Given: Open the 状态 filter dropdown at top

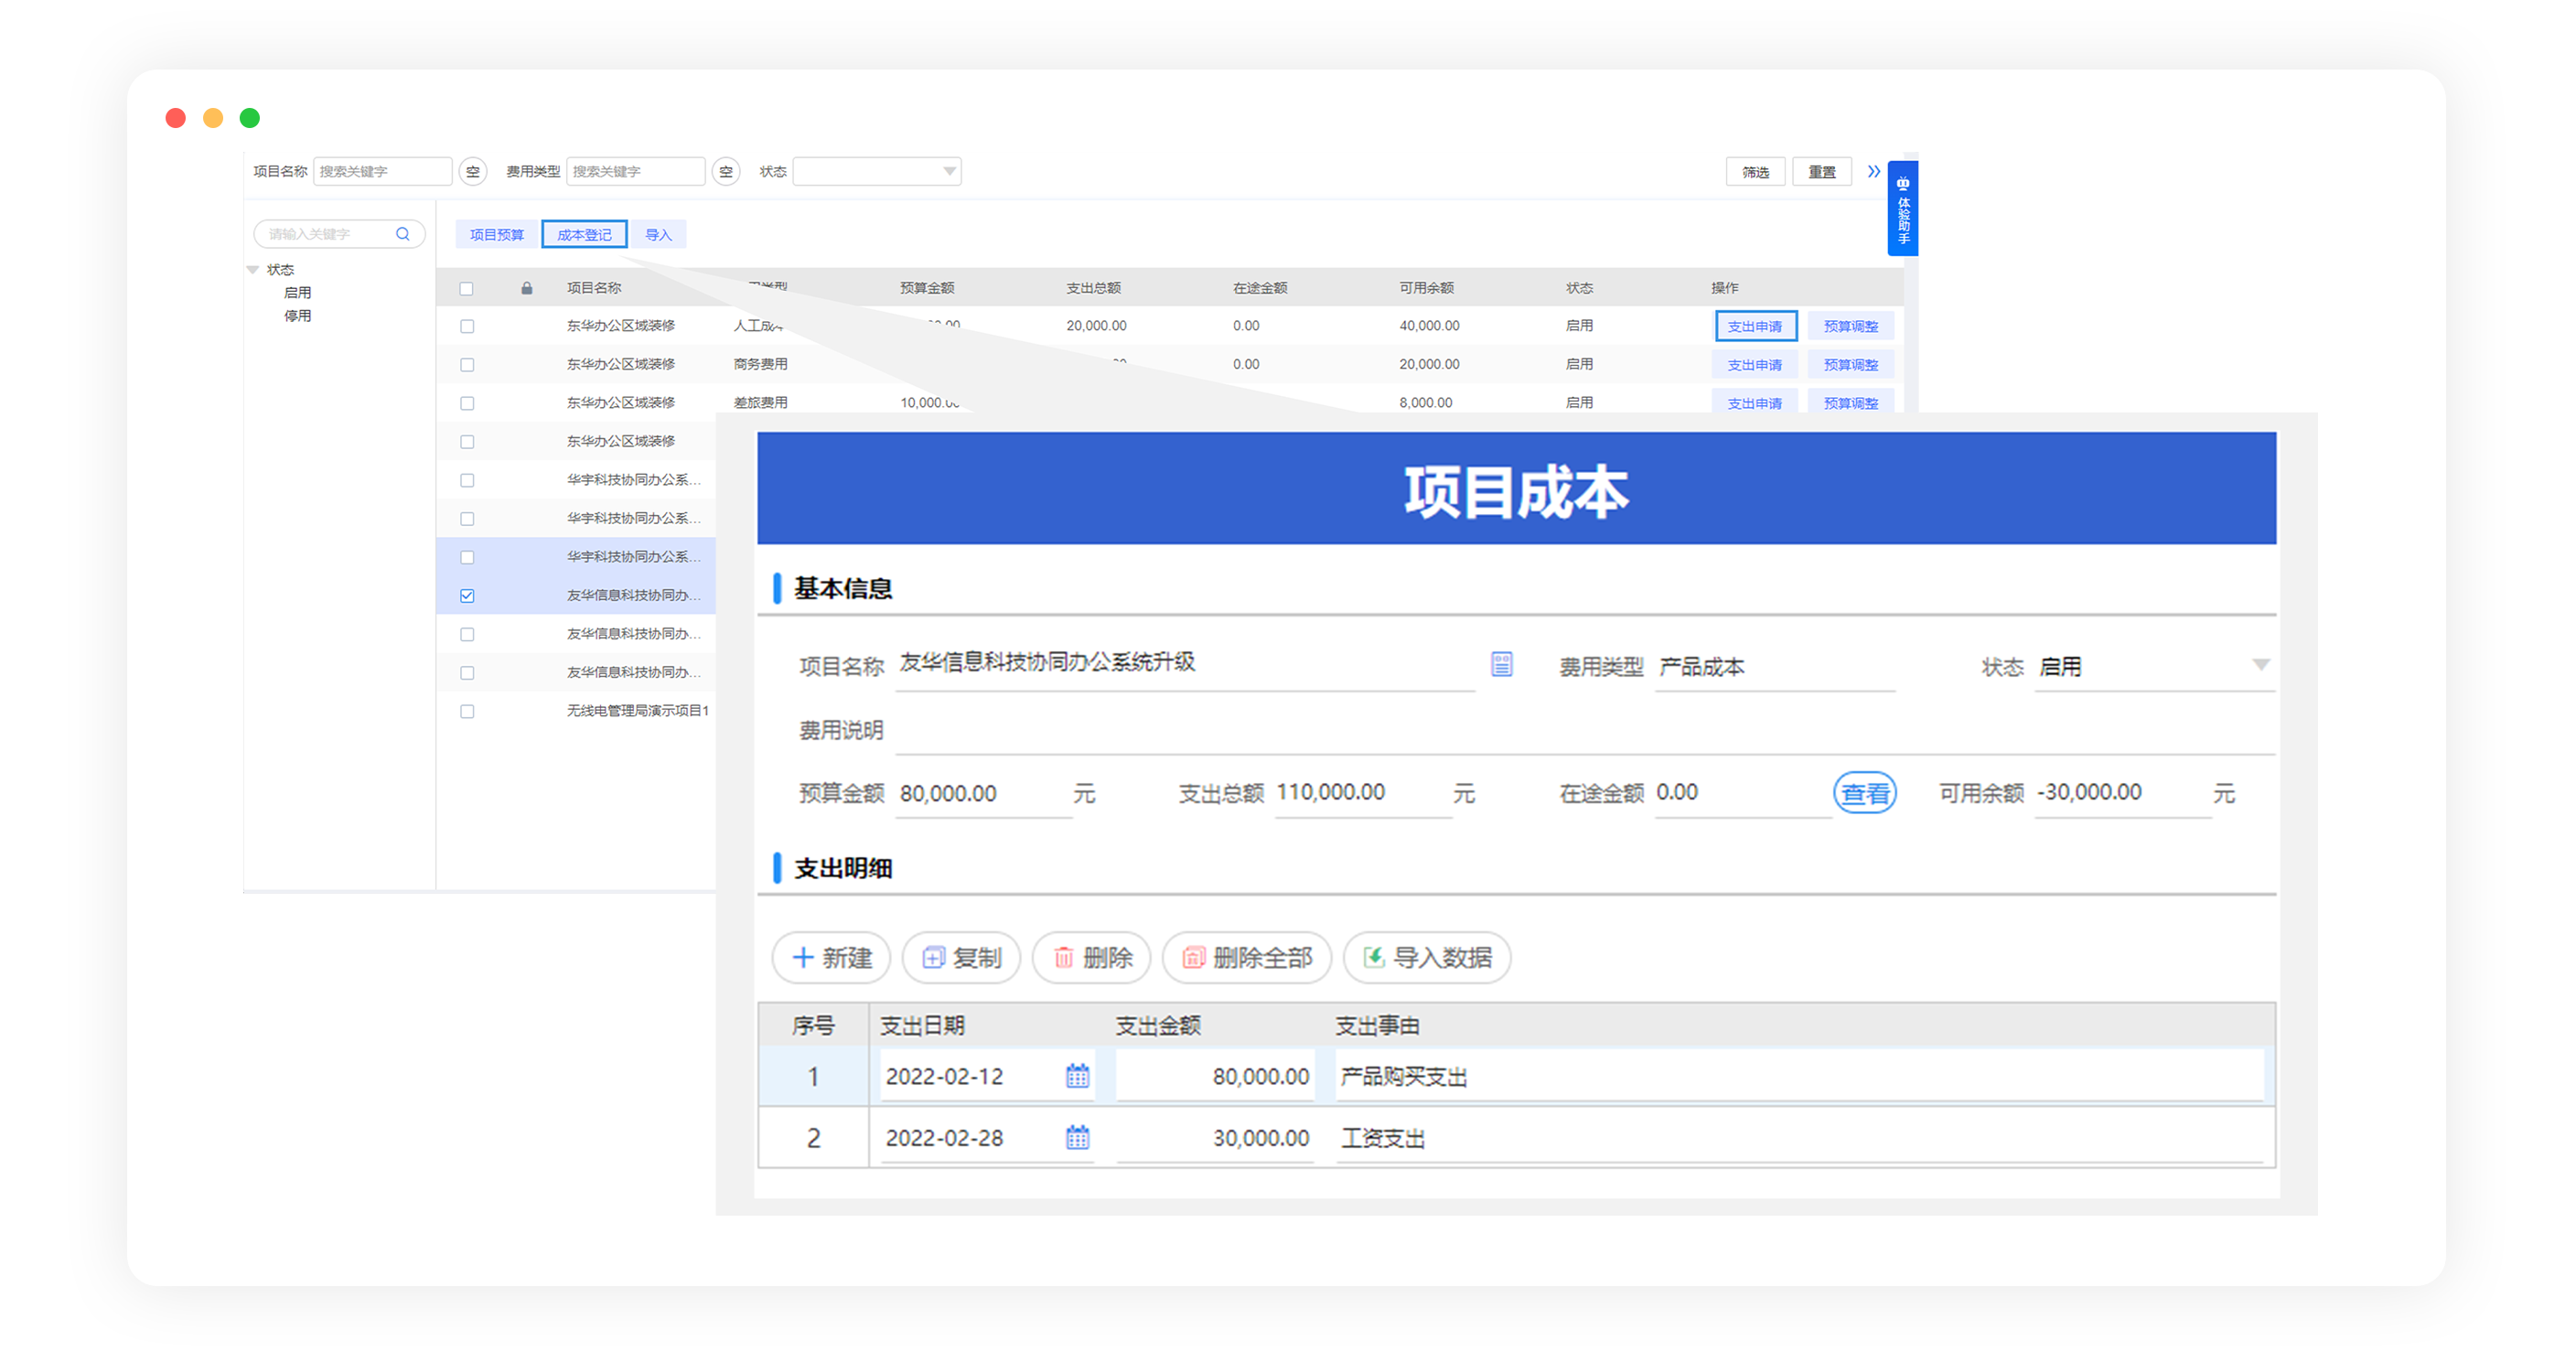Looking at the screenshot, I should coord(877,172).
